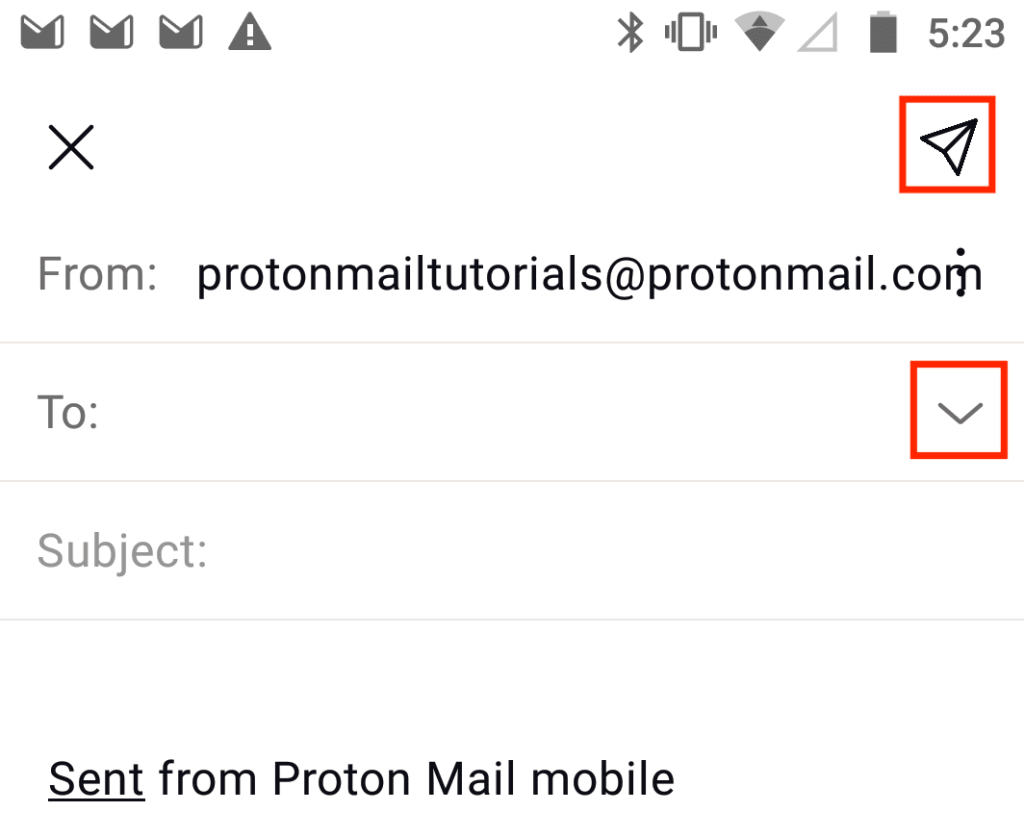Focus the To recipient field
Image resolution: width=1024 pixels, height=837 pixels.
click(503, 412)
